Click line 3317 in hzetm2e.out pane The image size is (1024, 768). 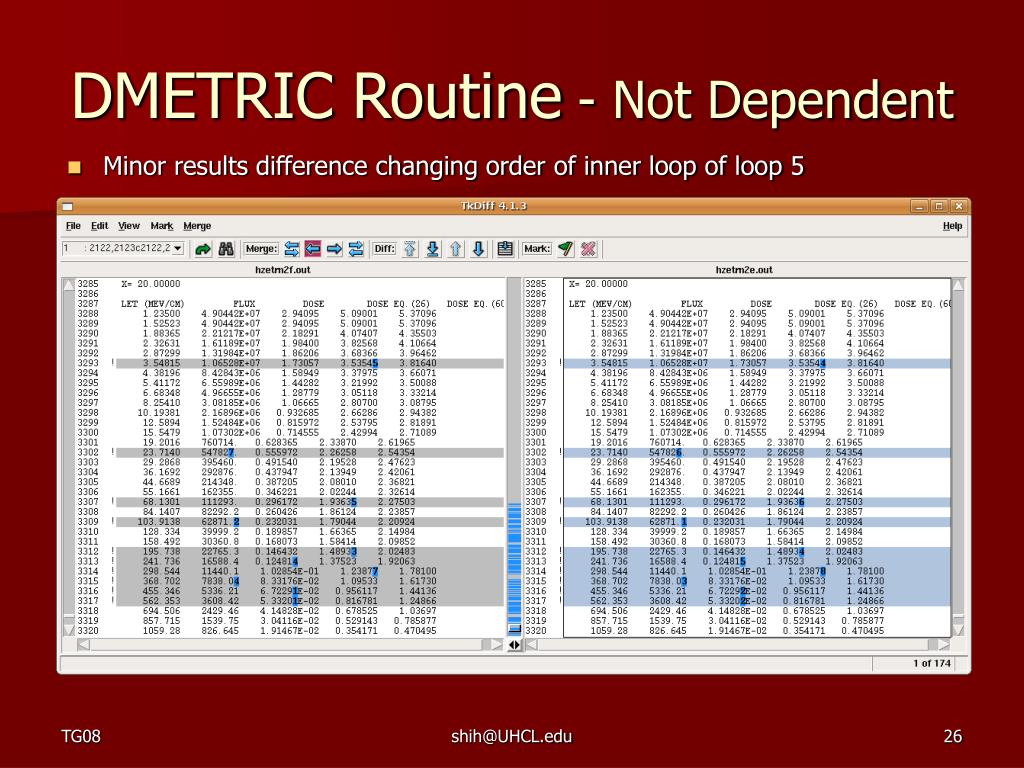pyautogui.click(x=758, y=601)
